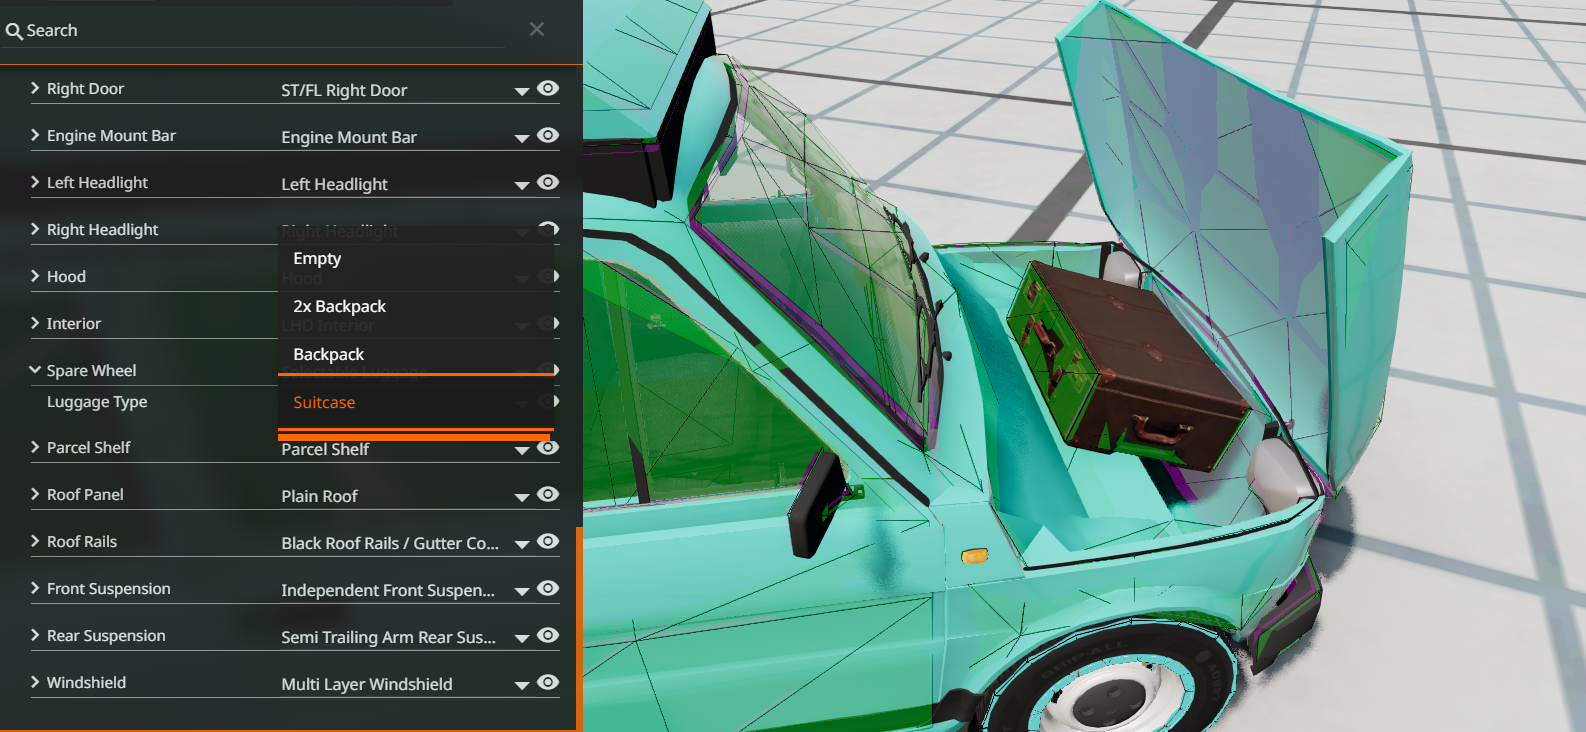
Task: Expand the Right Door tree chevron
Action: pos(35,88)
